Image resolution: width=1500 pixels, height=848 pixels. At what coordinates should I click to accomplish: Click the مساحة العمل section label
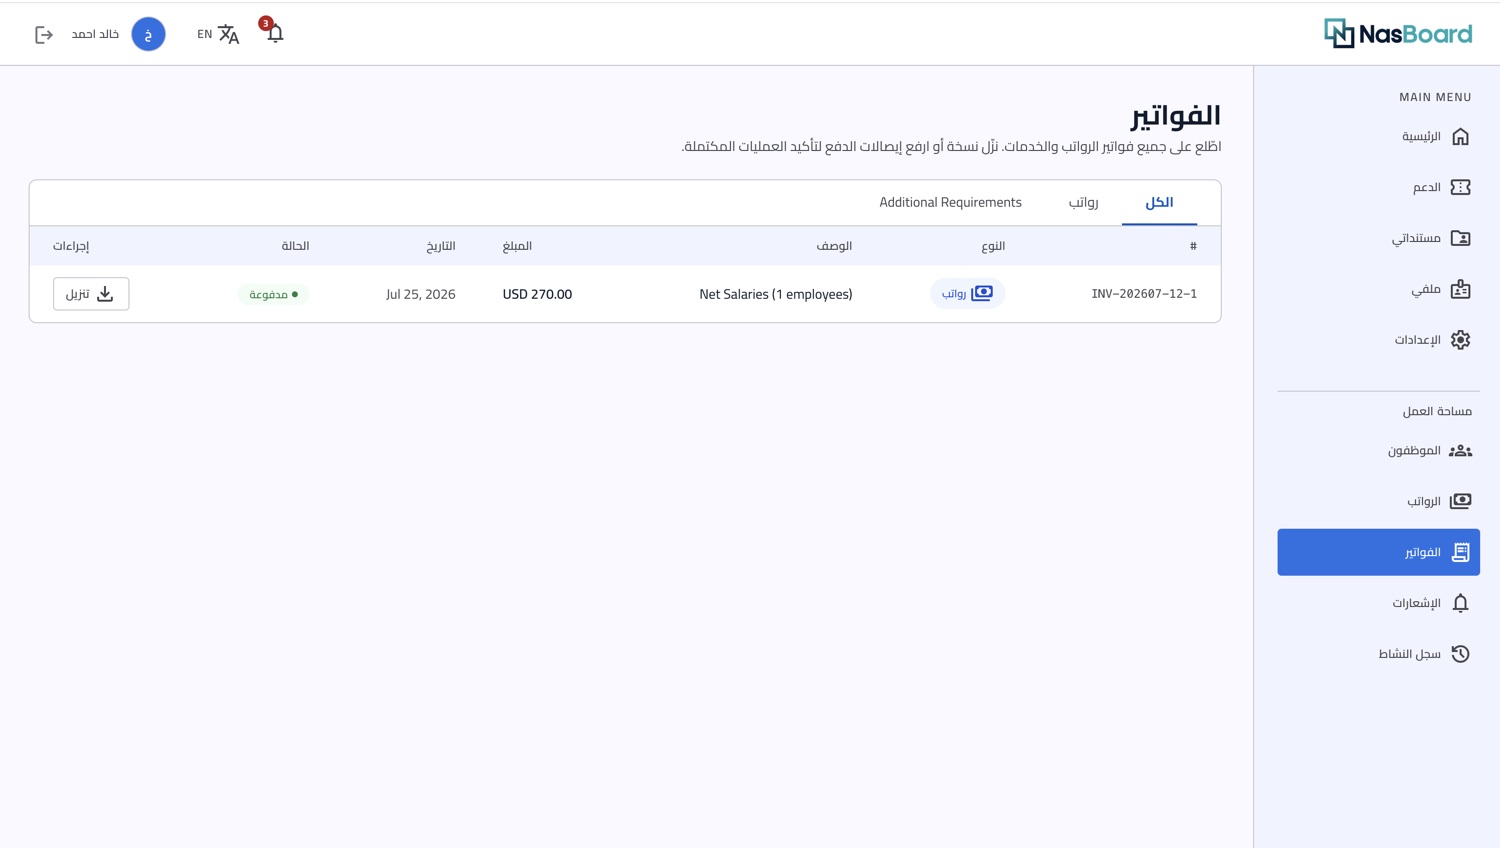(x=1437, y=411)
